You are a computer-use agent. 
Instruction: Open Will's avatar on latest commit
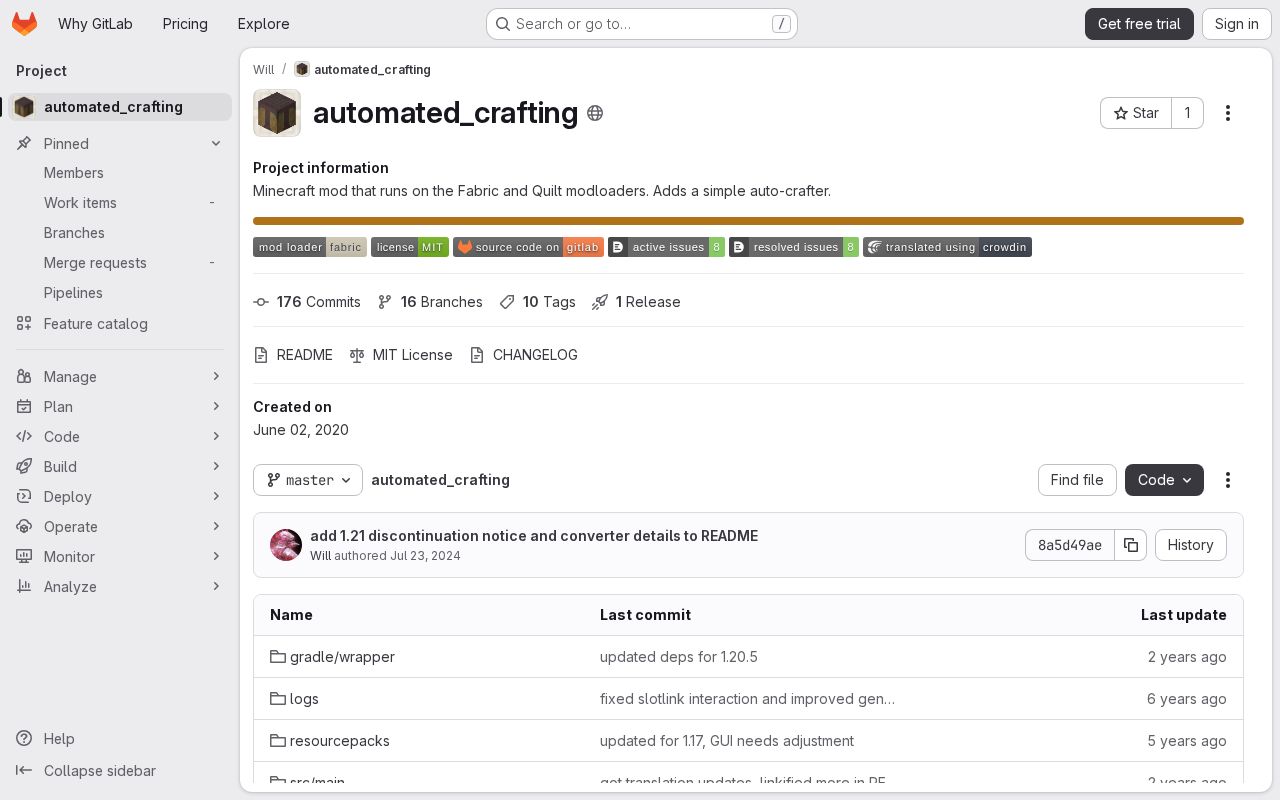(286, 545)
